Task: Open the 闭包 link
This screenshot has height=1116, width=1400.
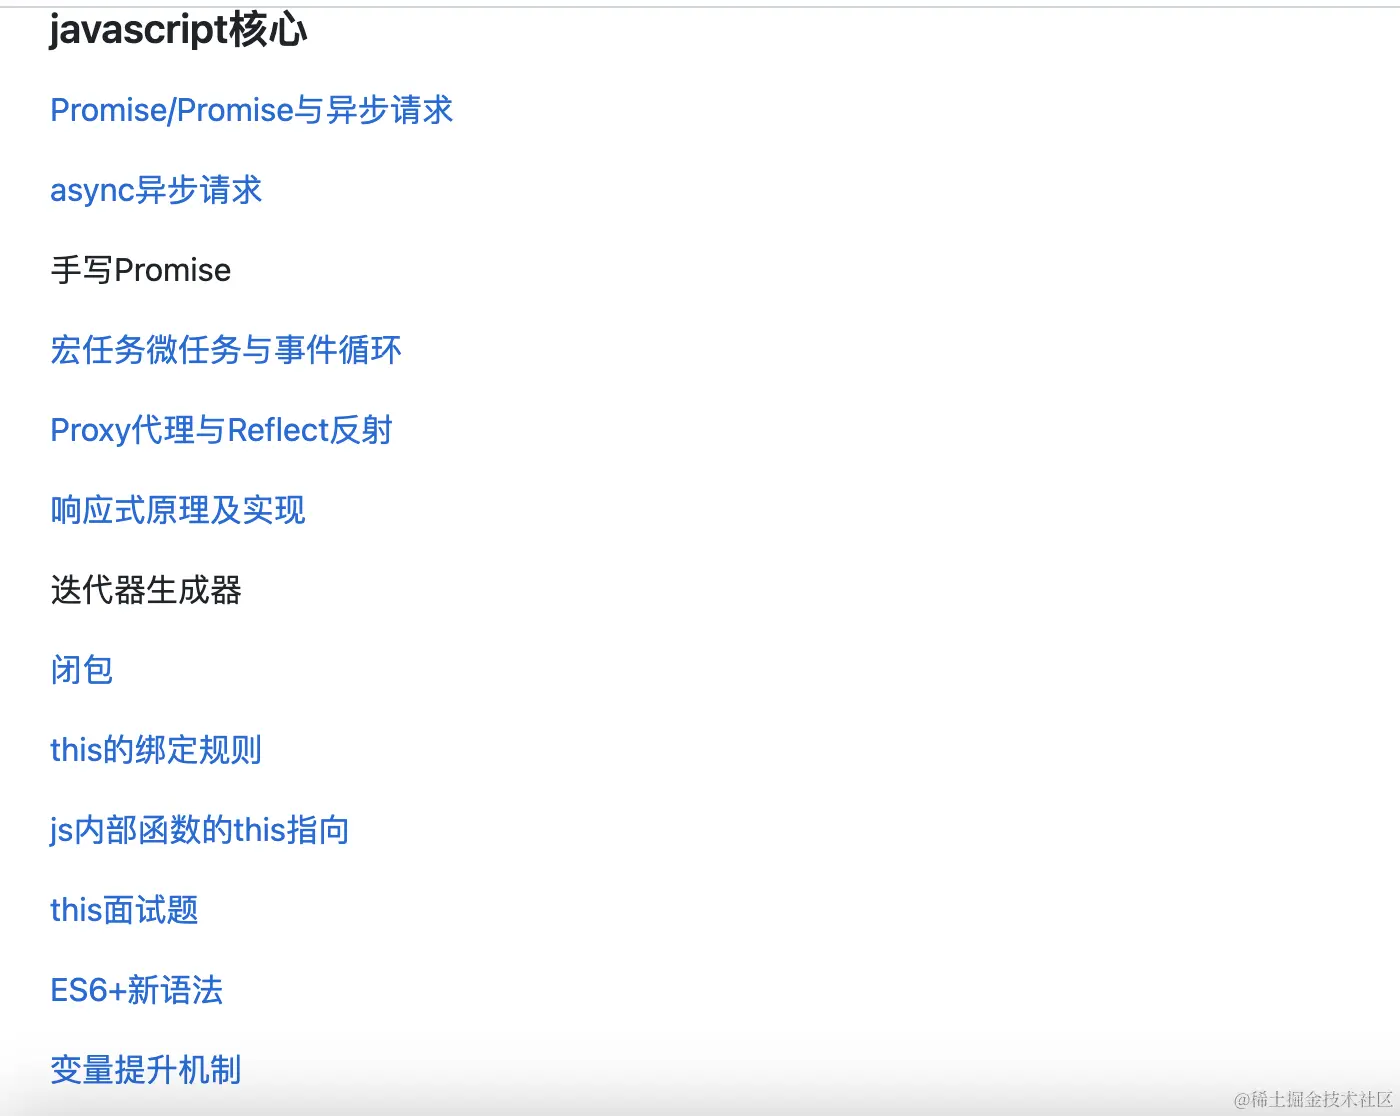Action: click(x=82, y=670)
